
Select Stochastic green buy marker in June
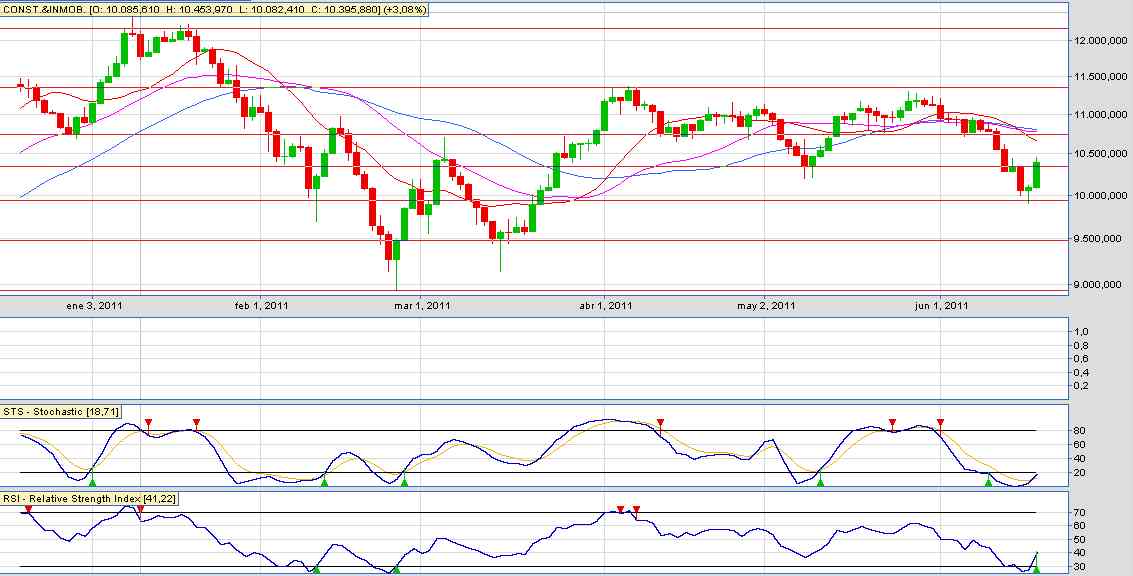pos(988,481)
